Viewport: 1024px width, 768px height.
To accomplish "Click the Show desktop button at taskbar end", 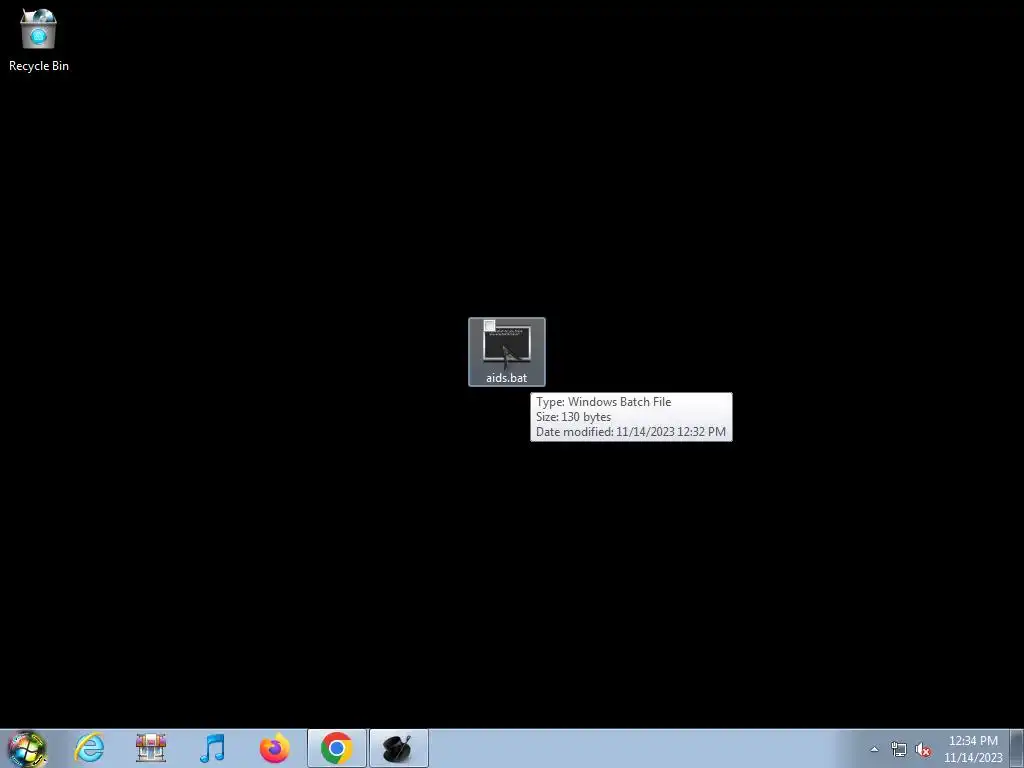I will pyautogui.click(x=1017, y=748).
